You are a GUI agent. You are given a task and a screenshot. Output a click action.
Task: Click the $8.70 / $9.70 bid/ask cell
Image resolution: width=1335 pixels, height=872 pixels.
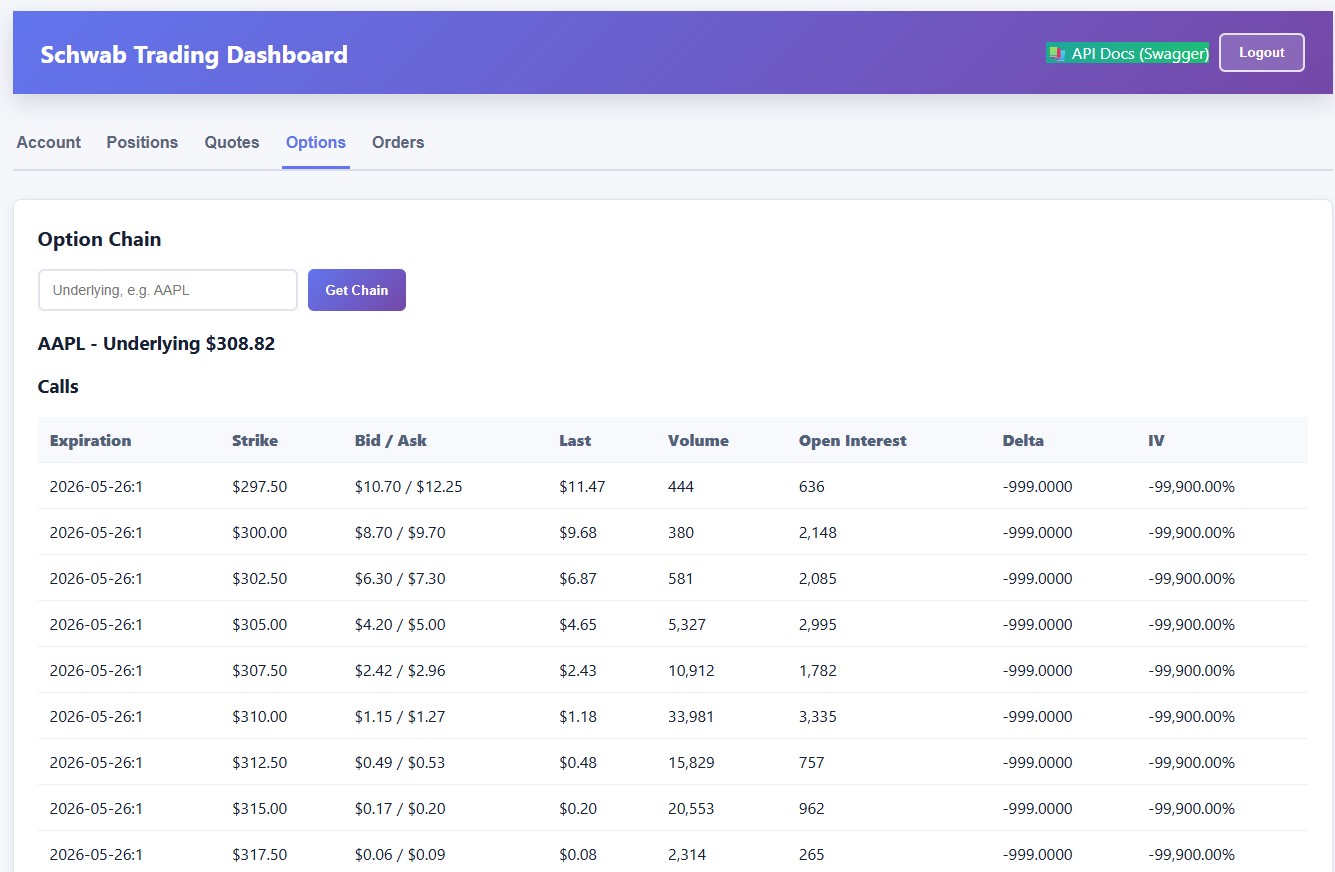[x=400, y=533]
